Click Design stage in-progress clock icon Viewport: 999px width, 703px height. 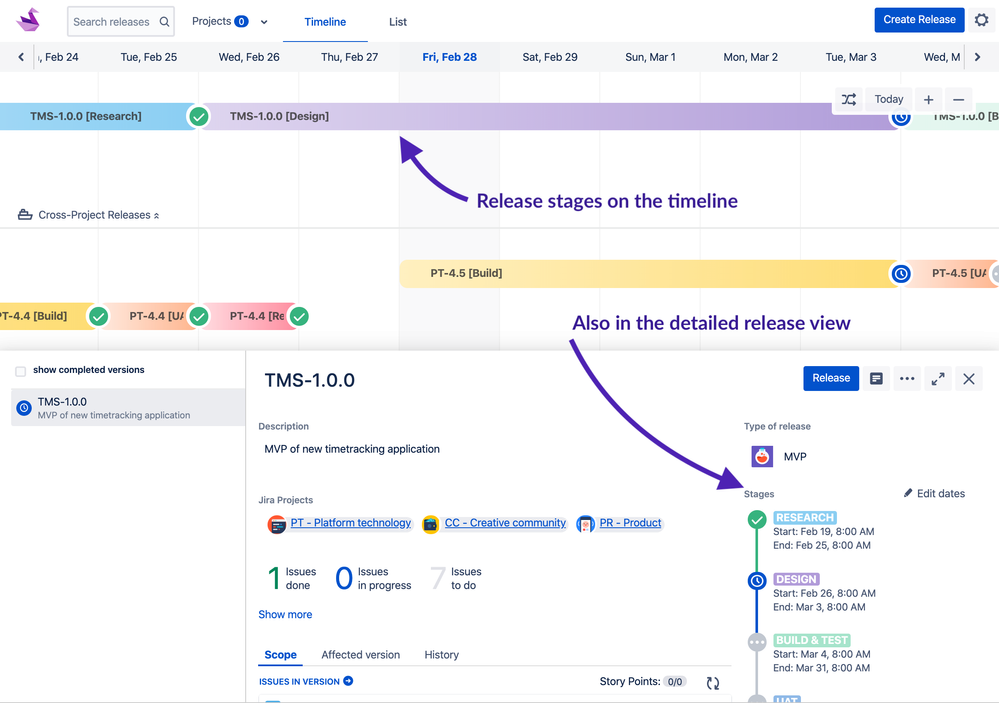(757, 581)
